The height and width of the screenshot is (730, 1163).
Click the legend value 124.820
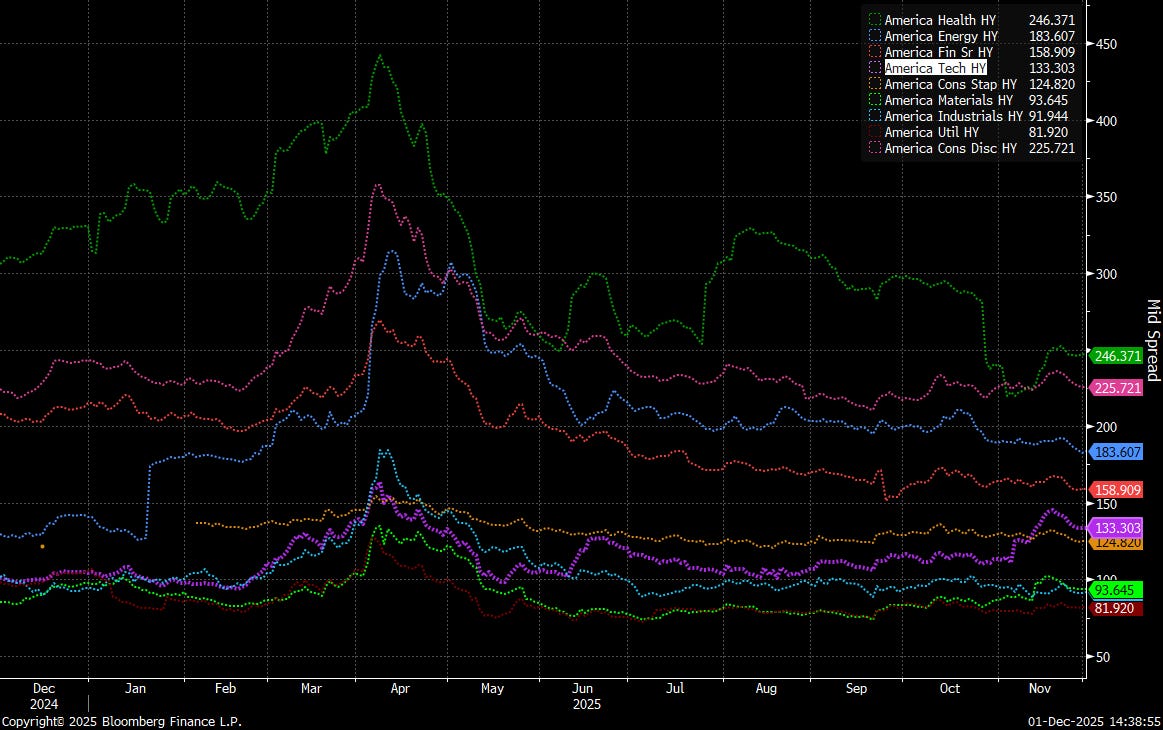pos(1051,84)
